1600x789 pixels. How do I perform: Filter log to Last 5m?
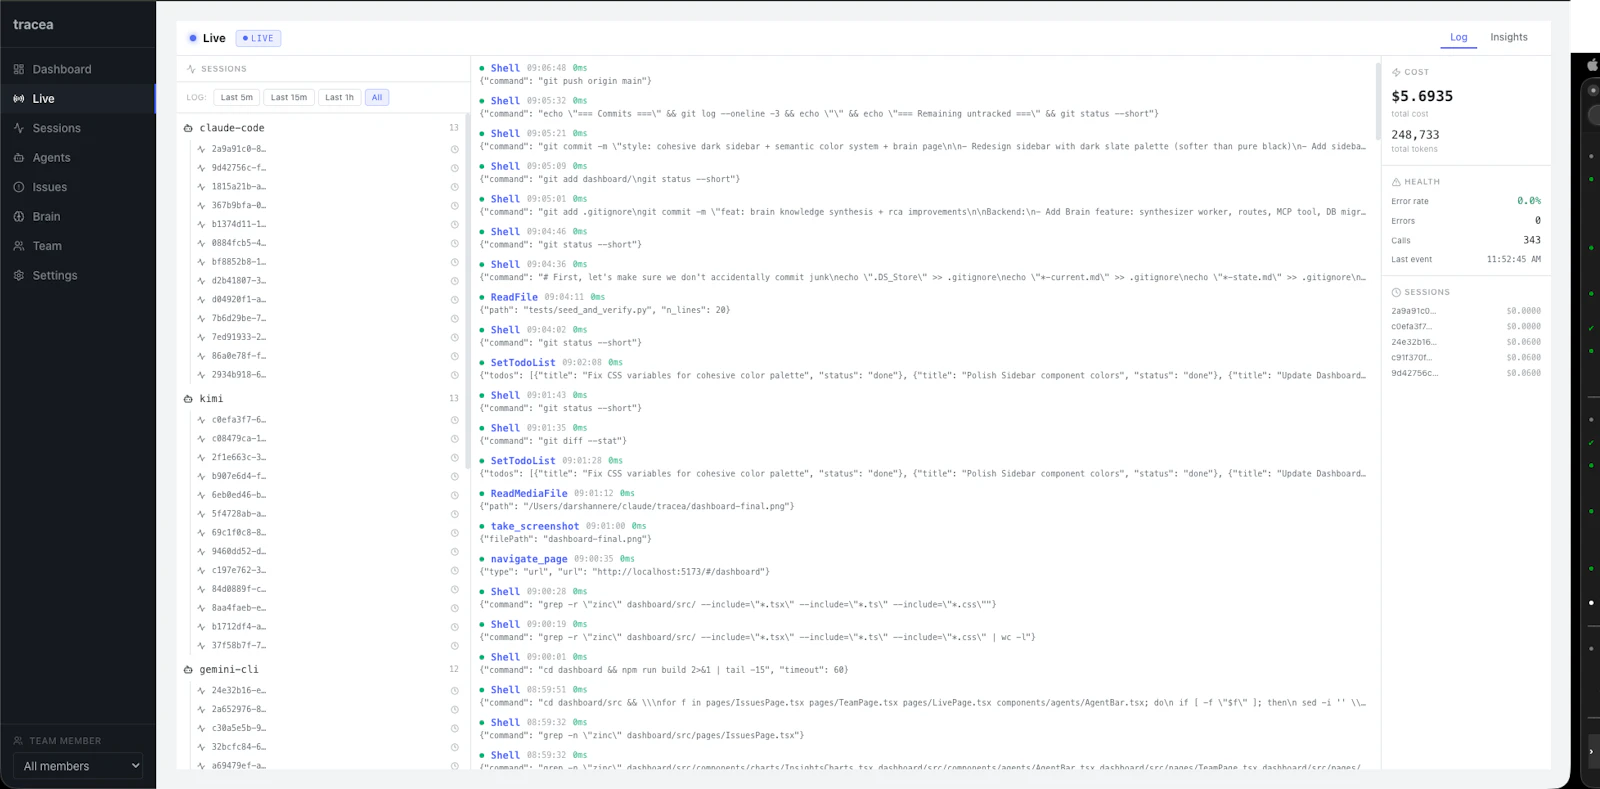[x=237, y=97]
